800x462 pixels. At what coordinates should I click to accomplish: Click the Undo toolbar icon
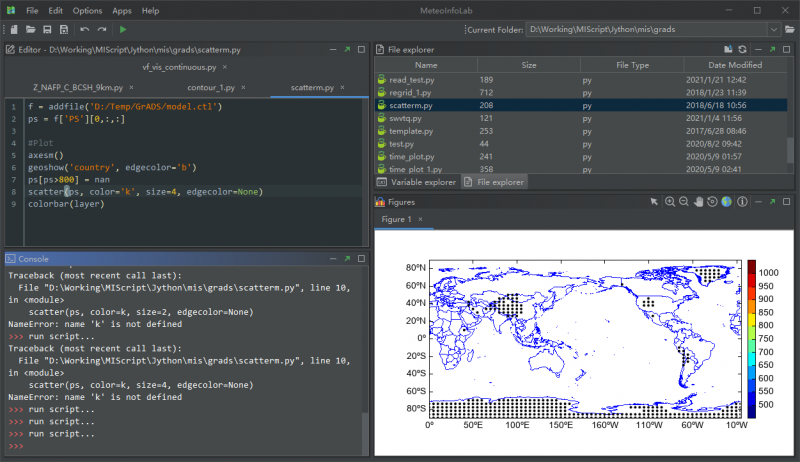point(85,30)
